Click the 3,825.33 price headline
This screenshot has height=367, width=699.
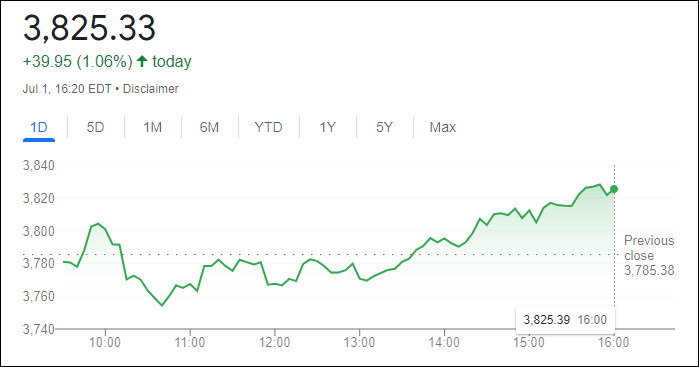click(89, 28)
